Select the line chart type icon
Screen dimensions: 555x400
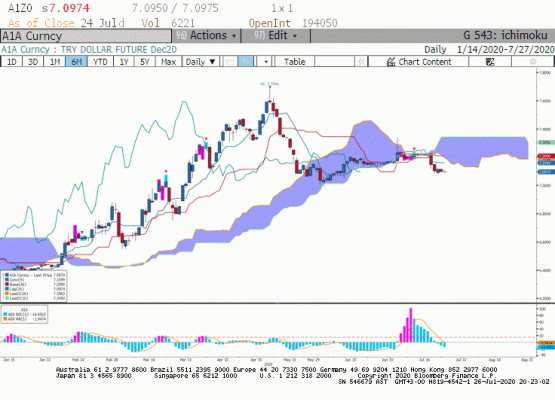pos(230,62)
